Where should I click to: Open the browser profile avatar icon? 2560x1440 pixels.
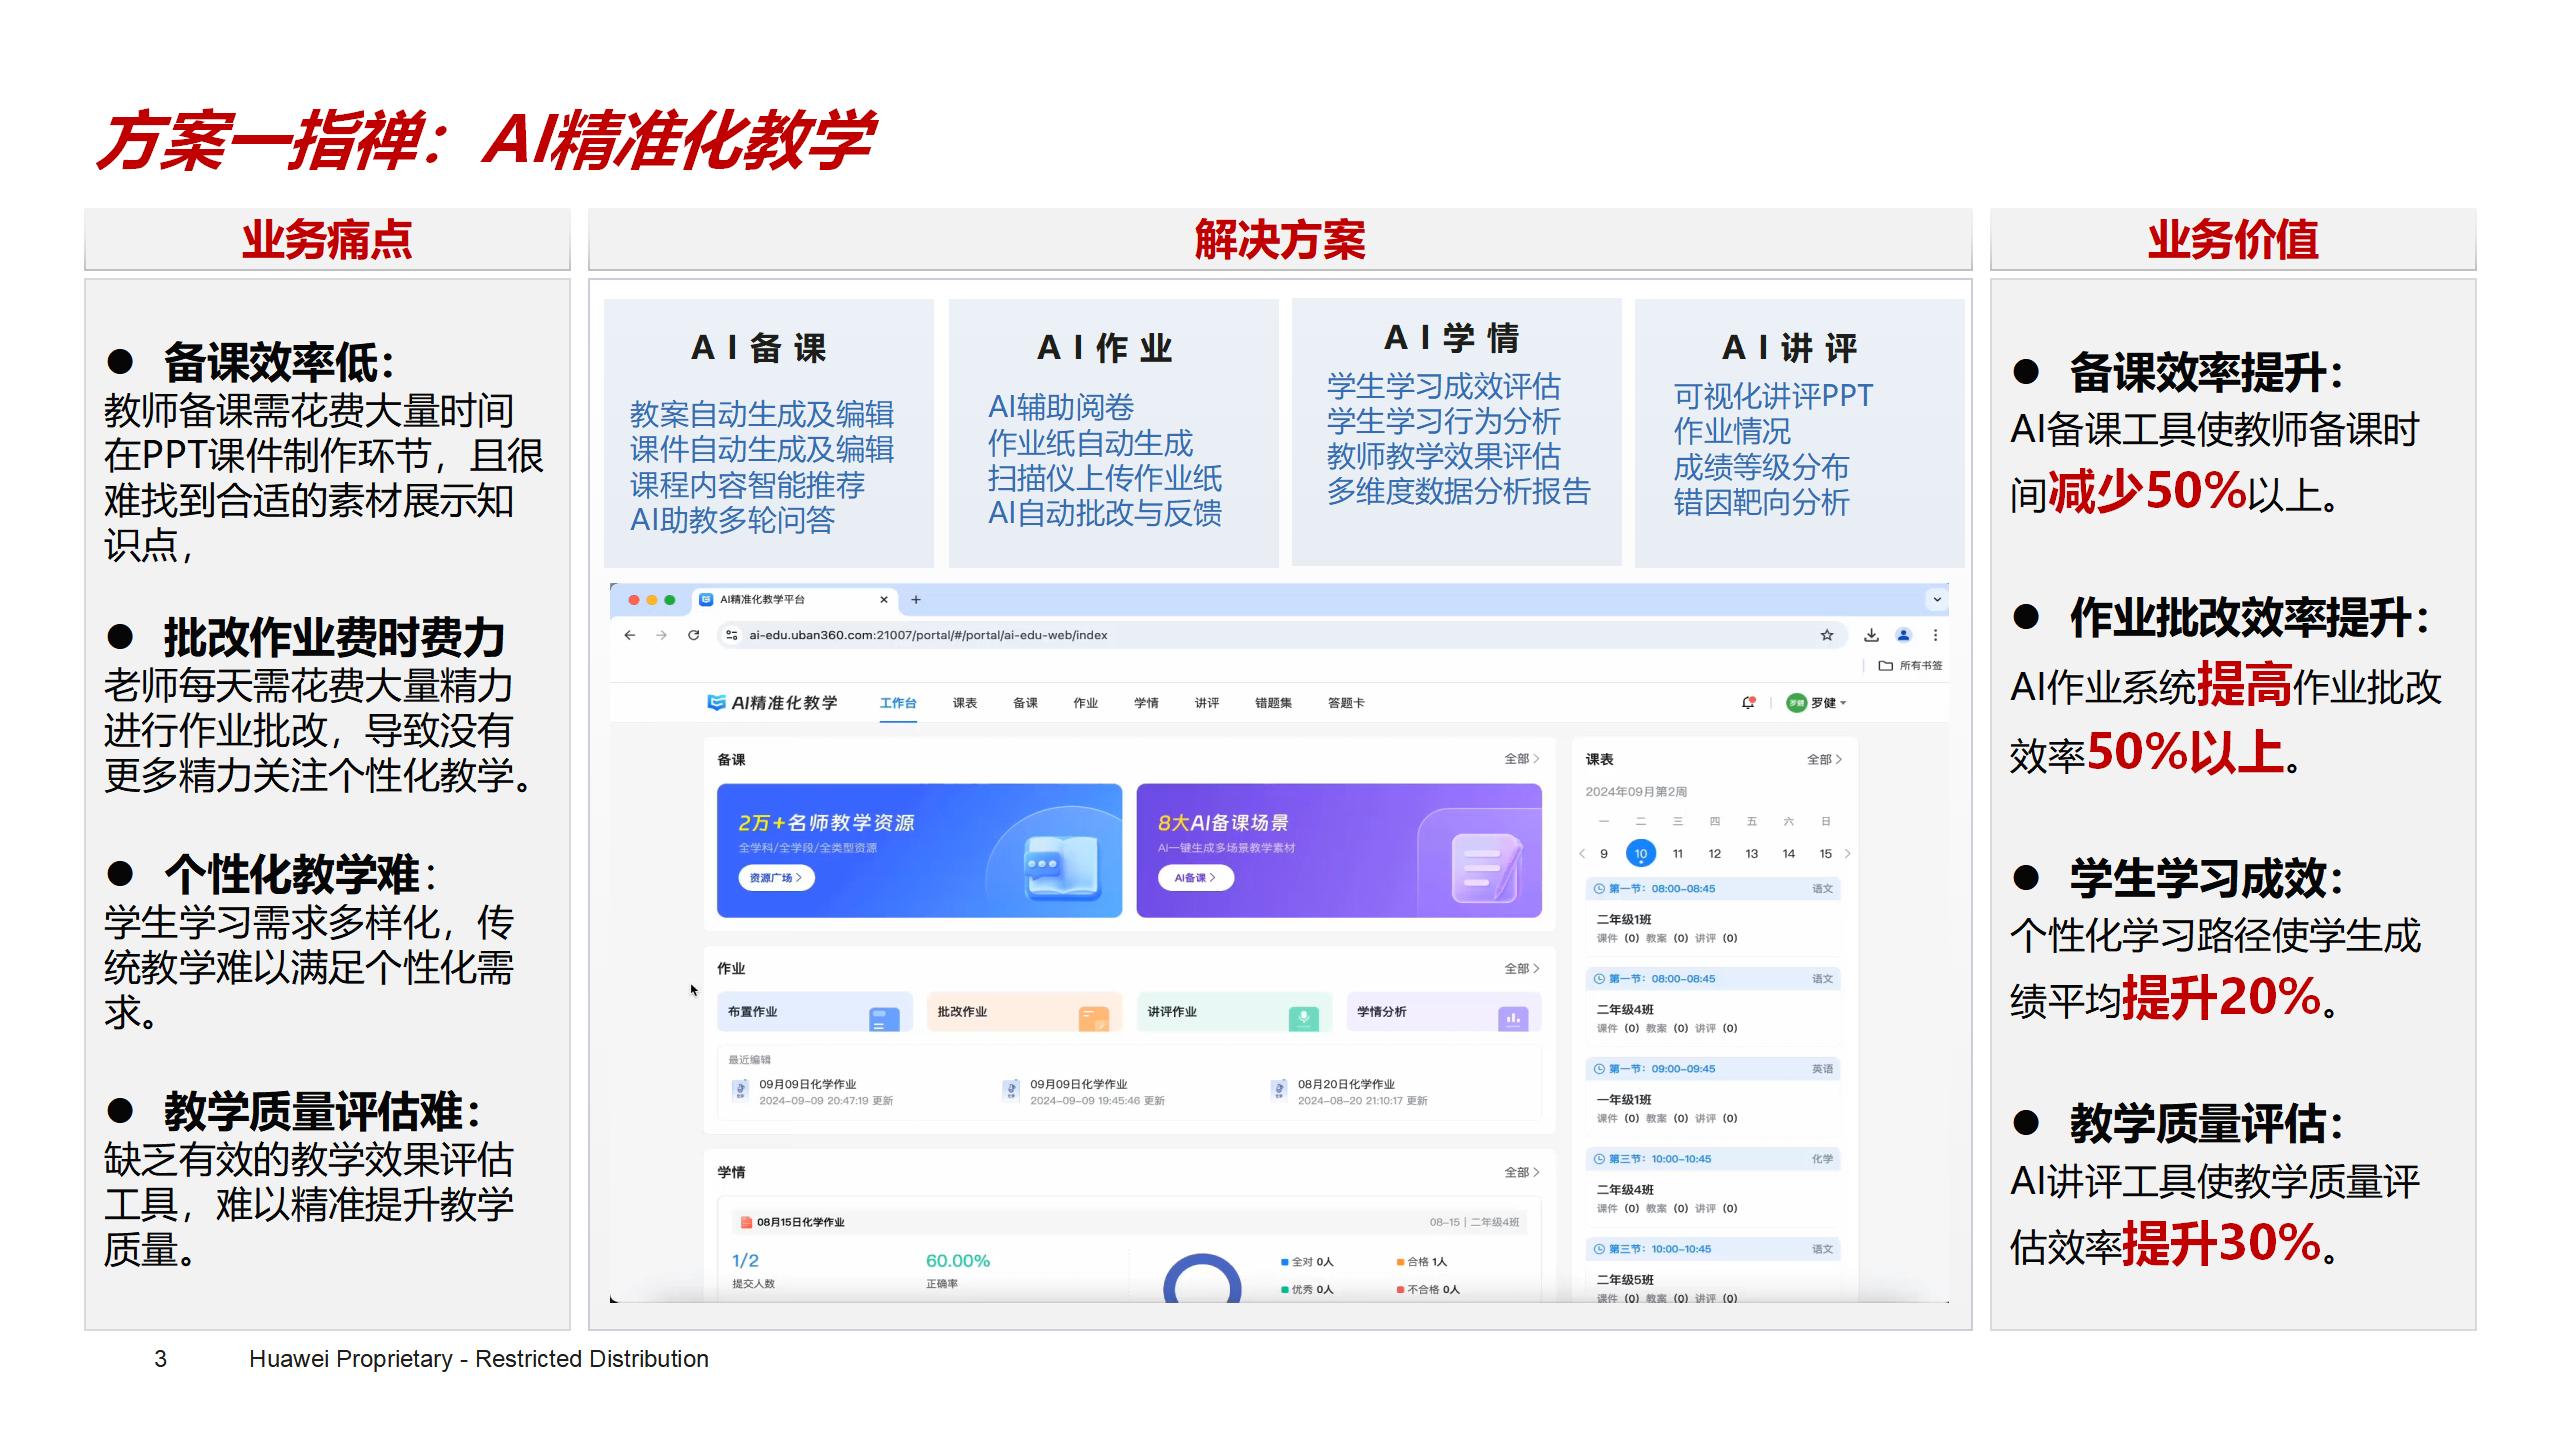[1903, 635]
